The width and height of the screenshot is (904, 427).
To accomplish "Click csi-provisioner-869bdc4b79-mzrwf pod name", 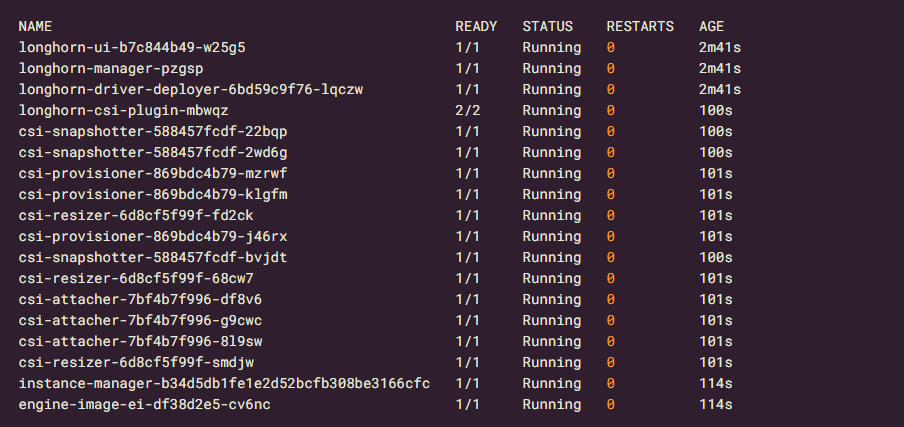I will tap(153, 173).
